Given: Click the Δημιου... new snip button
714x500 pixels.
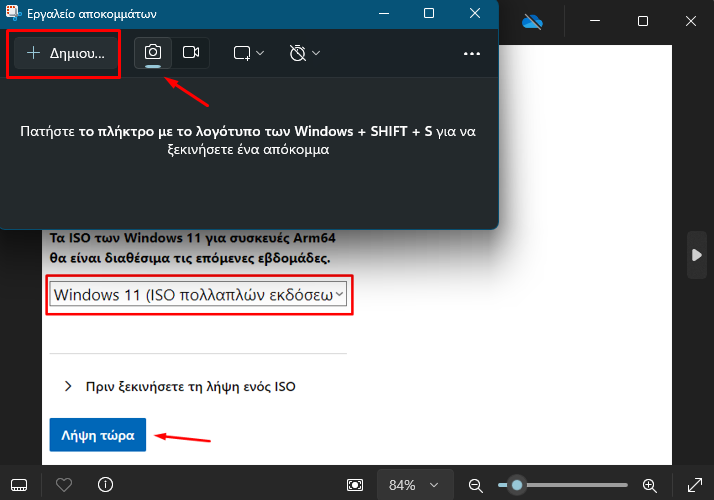Looking at the screenshot, I should tap(66, 53).
